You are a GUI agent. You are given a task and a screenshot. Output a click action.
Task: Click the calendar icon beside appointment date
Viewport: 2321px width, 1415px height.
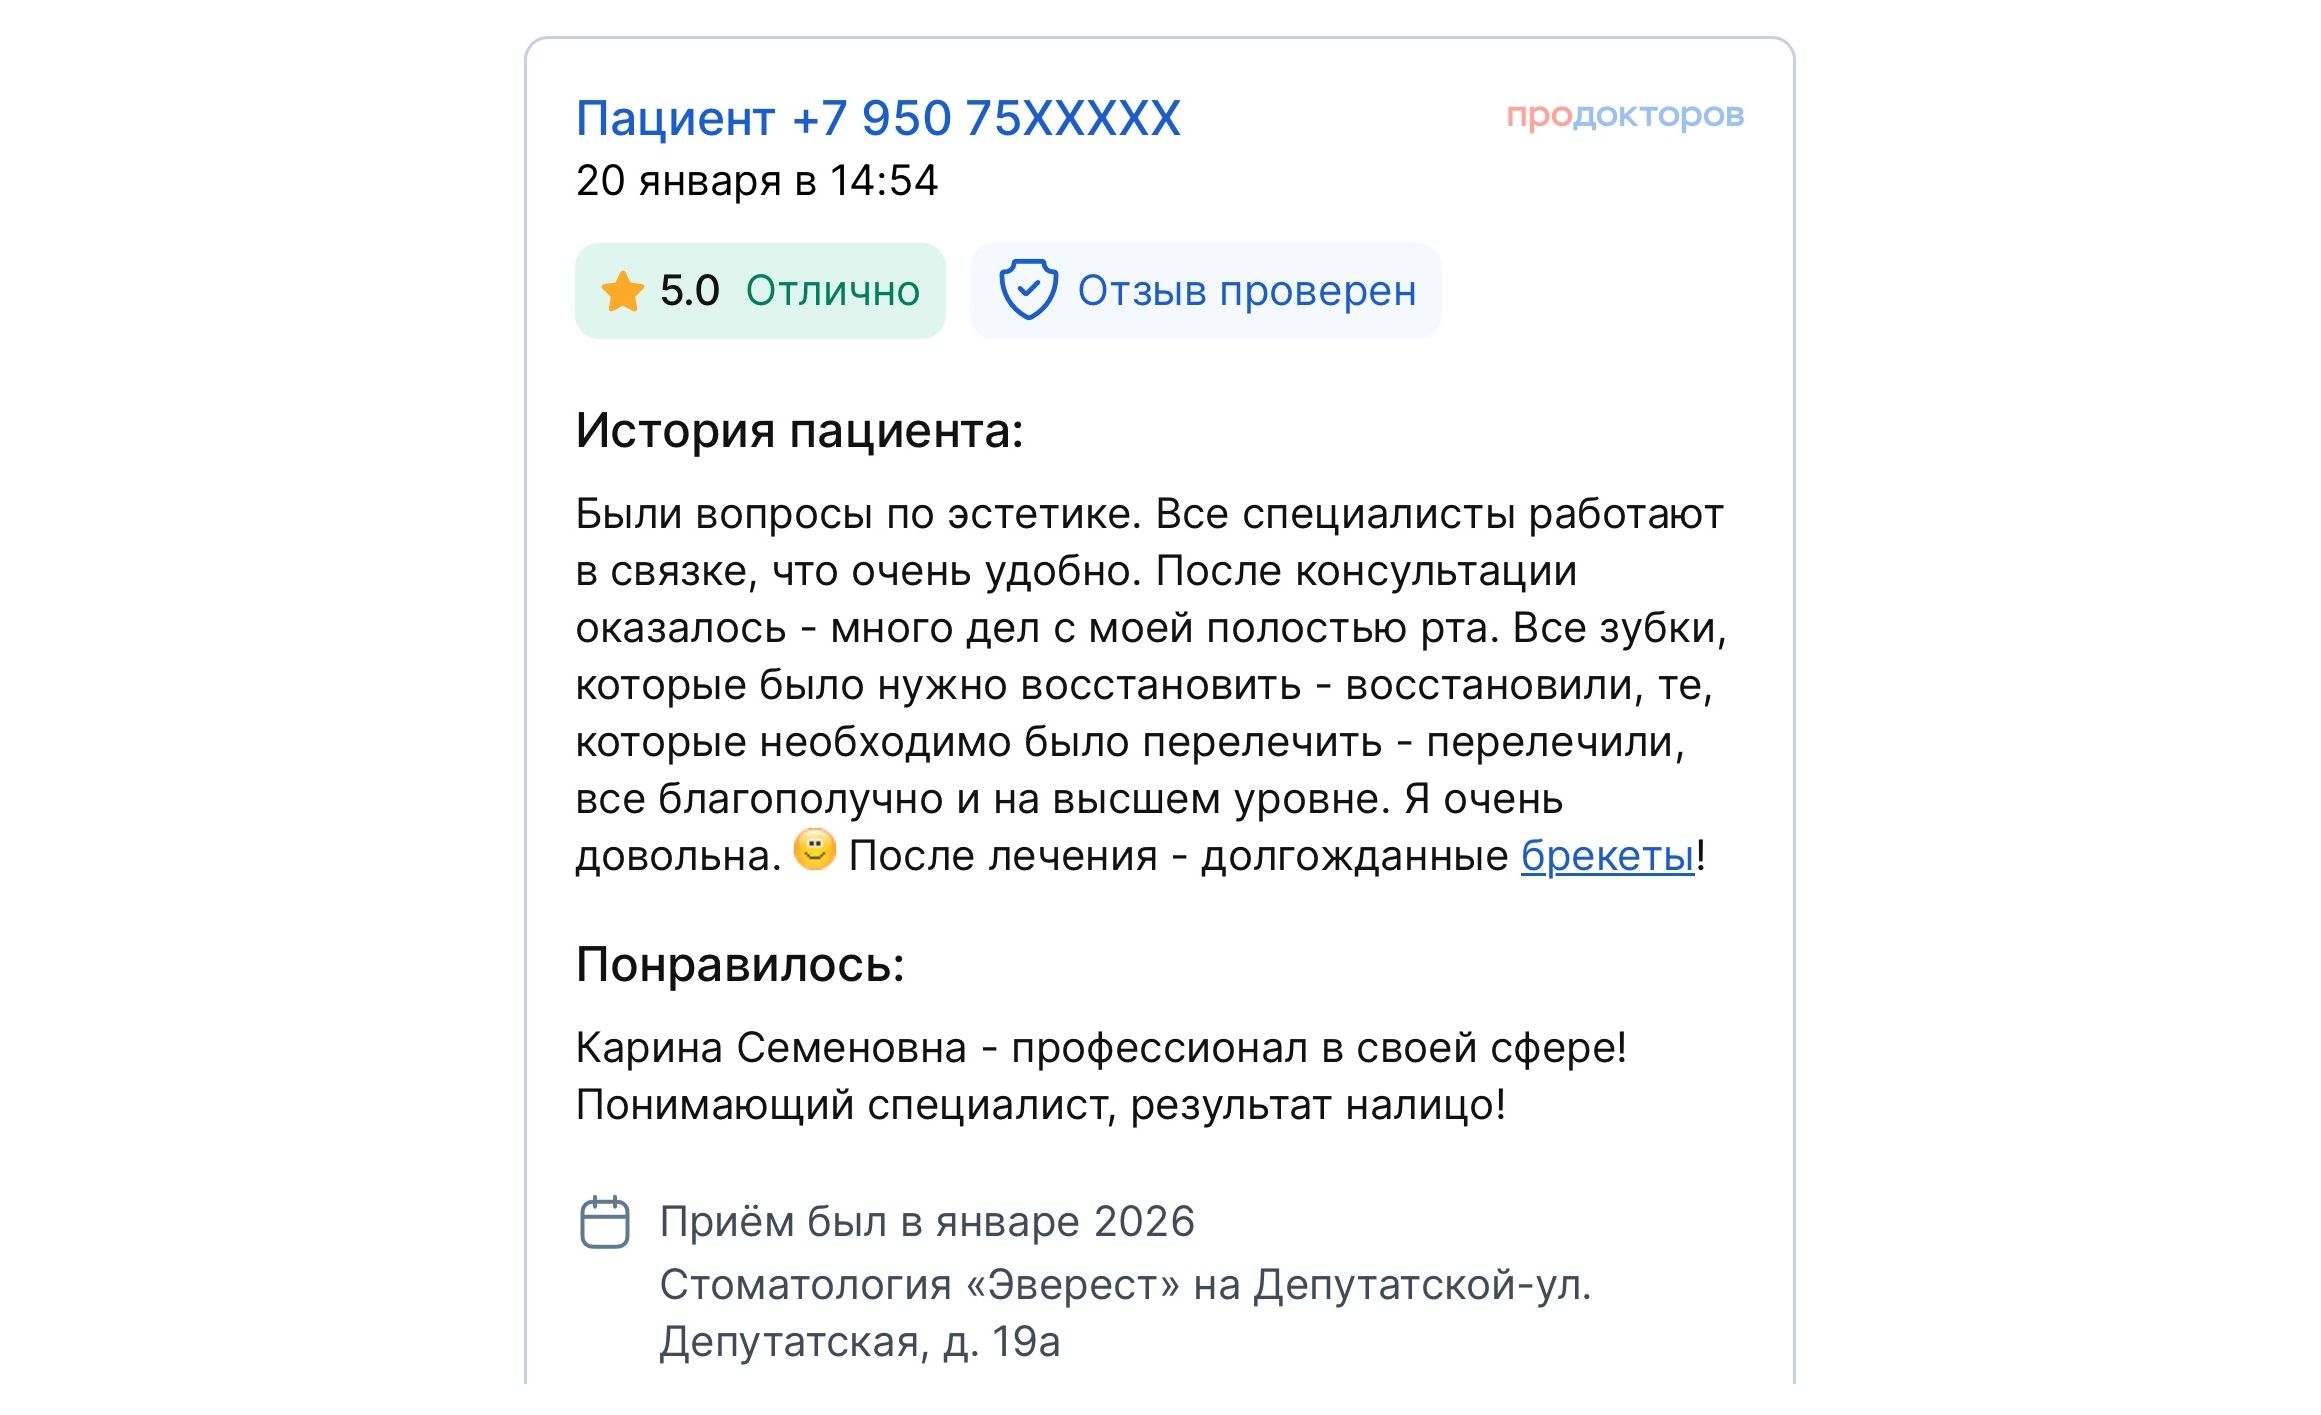coord(604,1222)
